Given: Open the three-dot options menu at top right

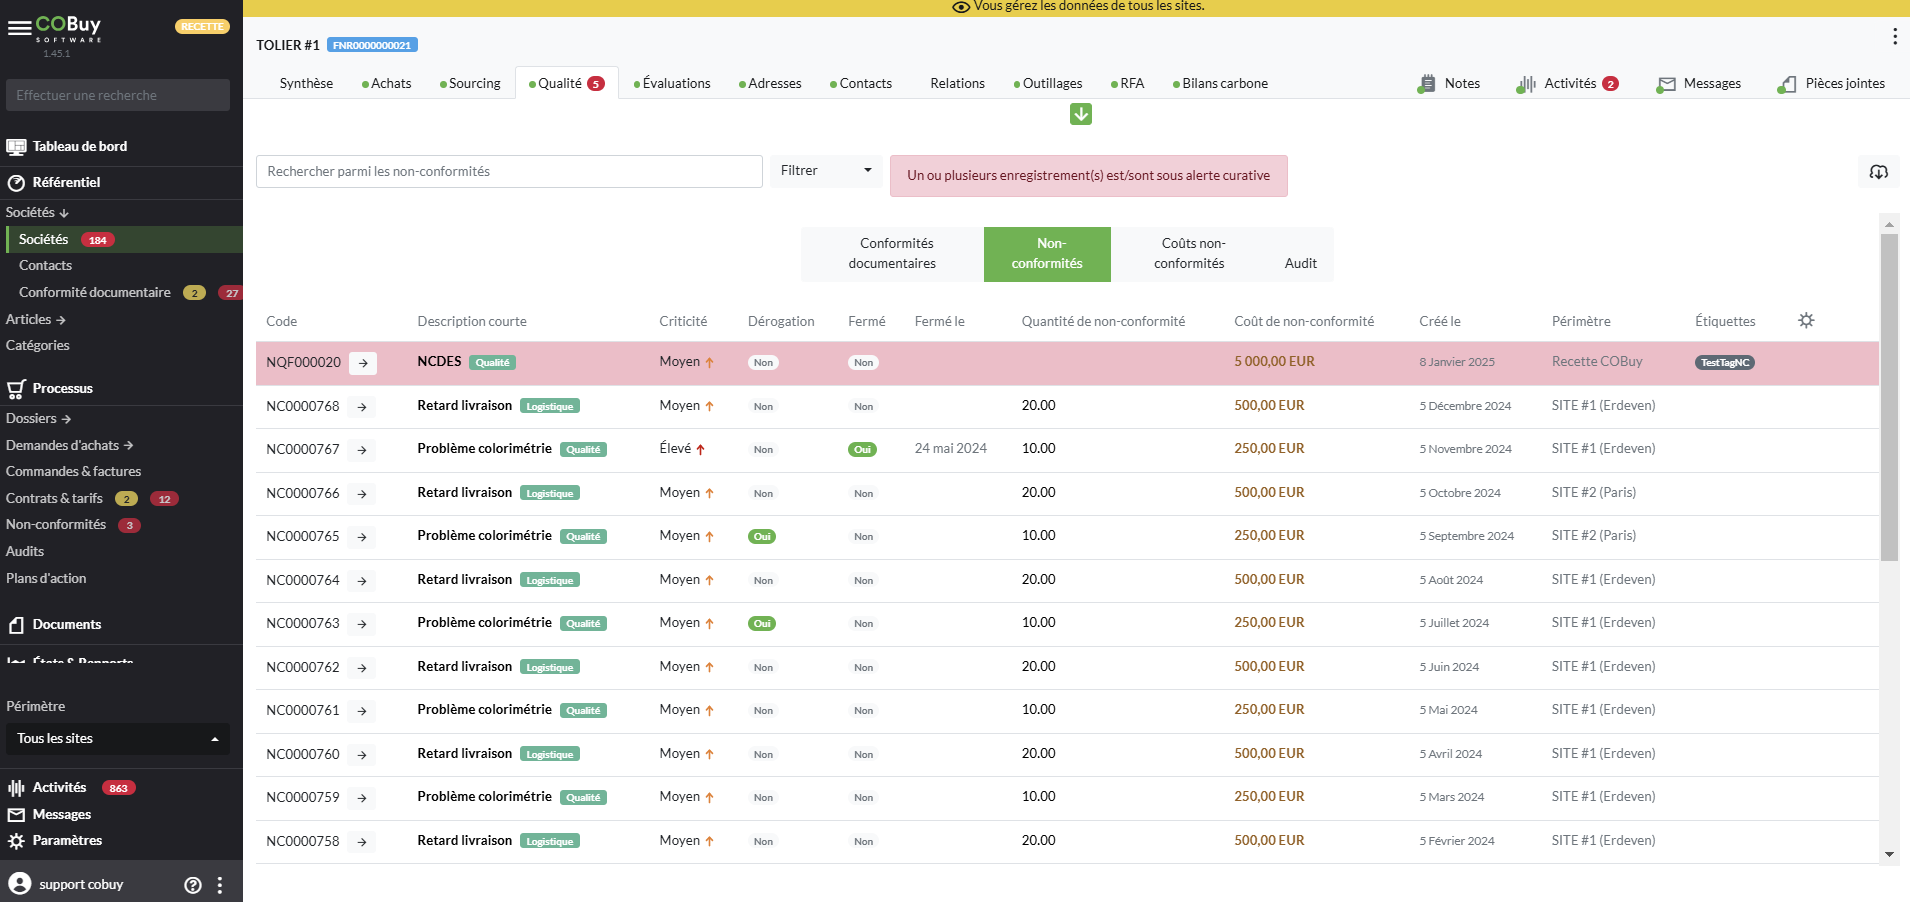Looking at the screenshot, I should pos(1894,37).
